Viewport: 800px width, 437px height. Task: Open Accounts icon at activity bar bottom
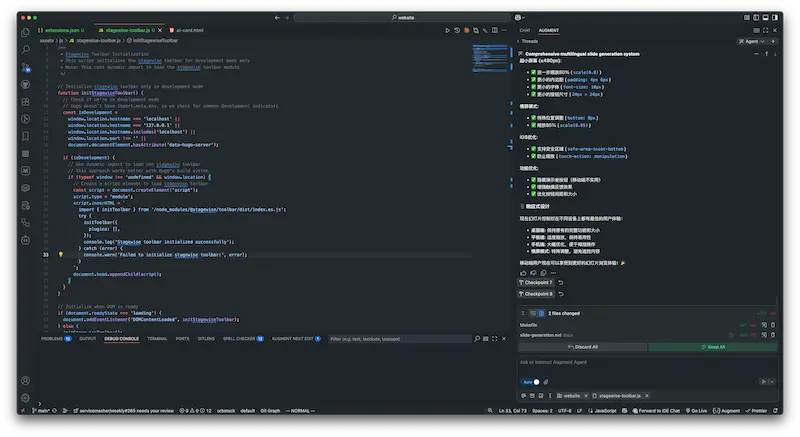tap(26, 380)
